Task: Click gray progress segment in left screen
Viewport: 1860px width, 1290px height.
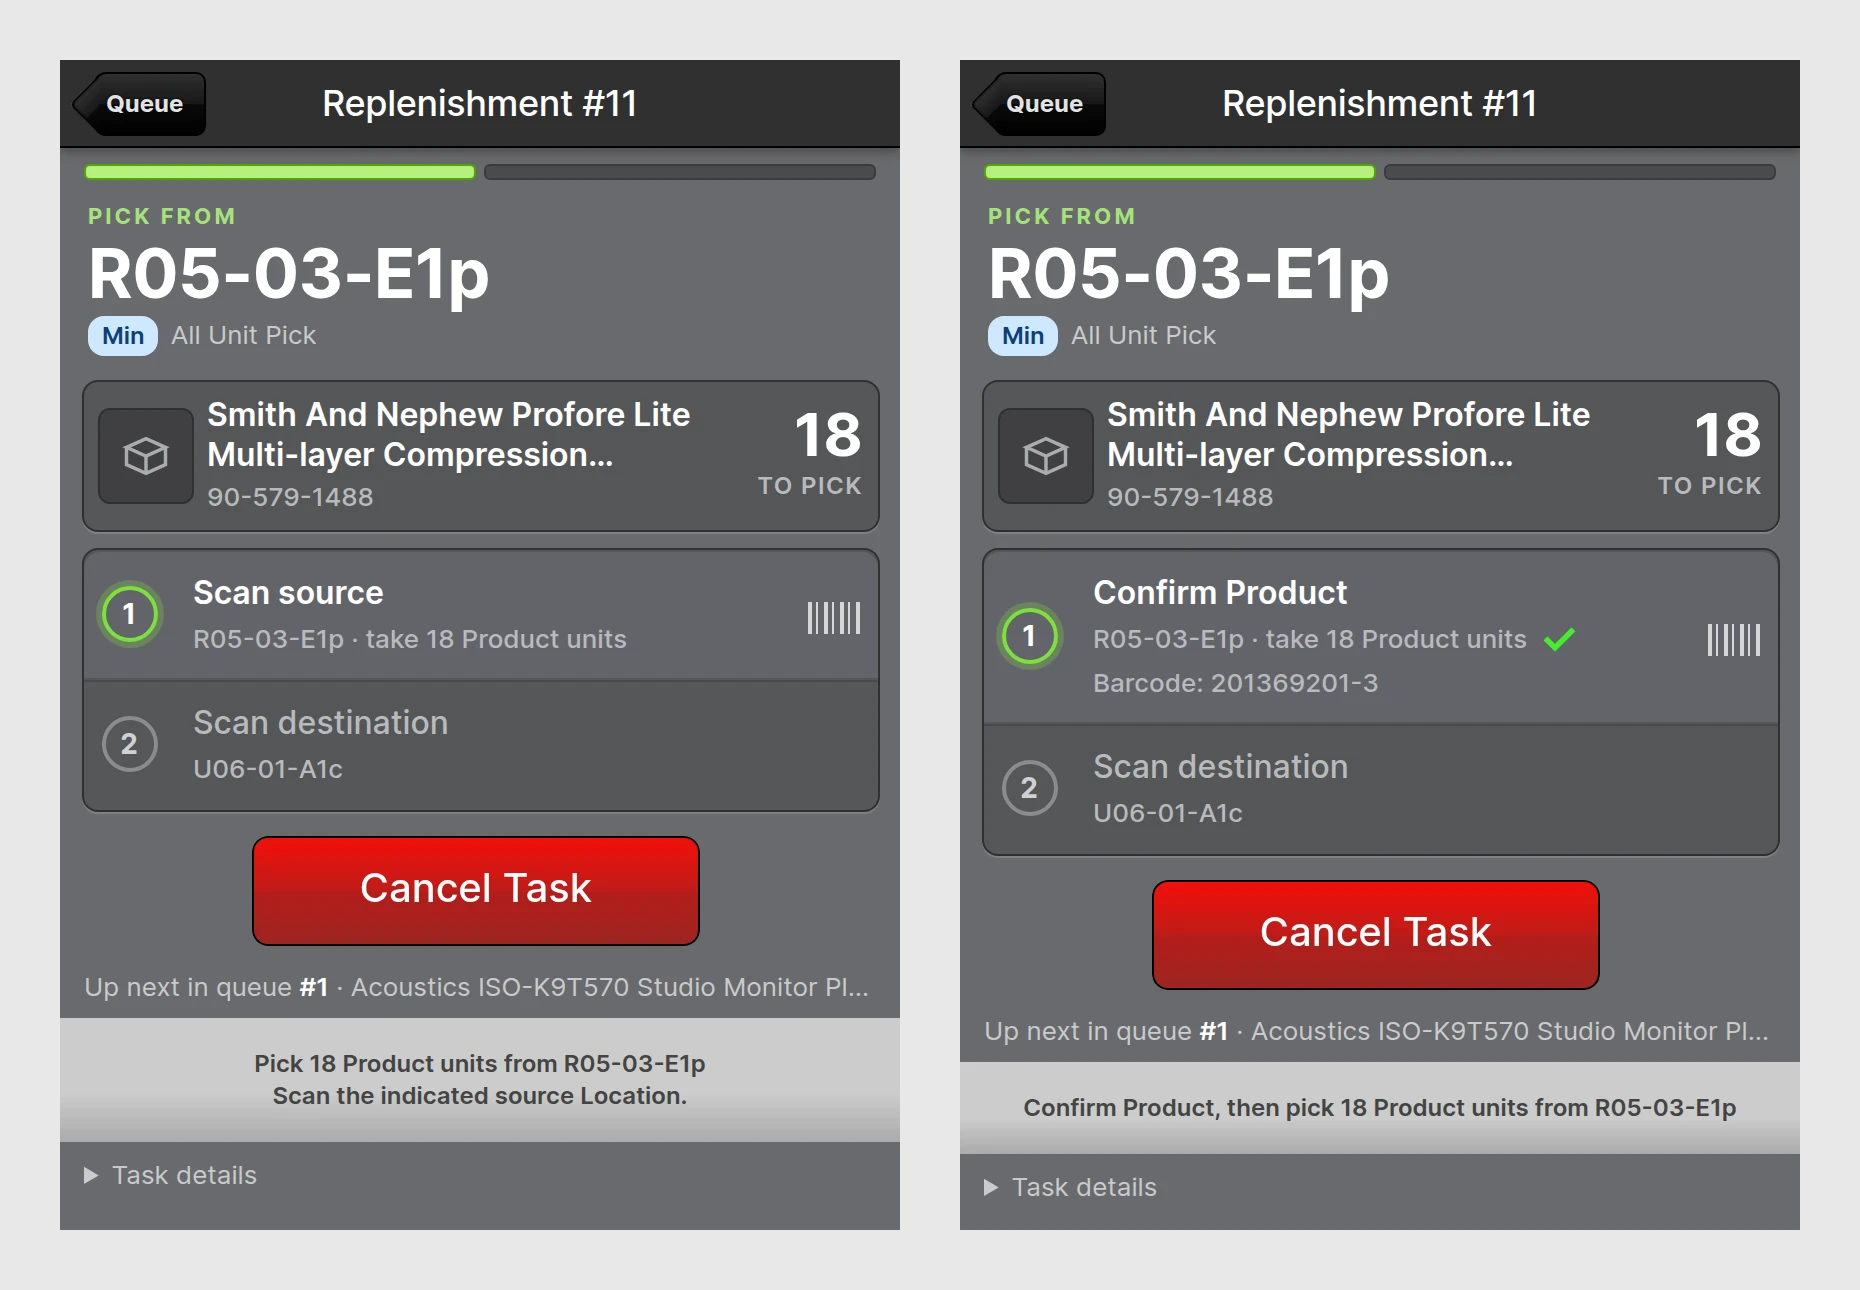Action: point(680,172)
